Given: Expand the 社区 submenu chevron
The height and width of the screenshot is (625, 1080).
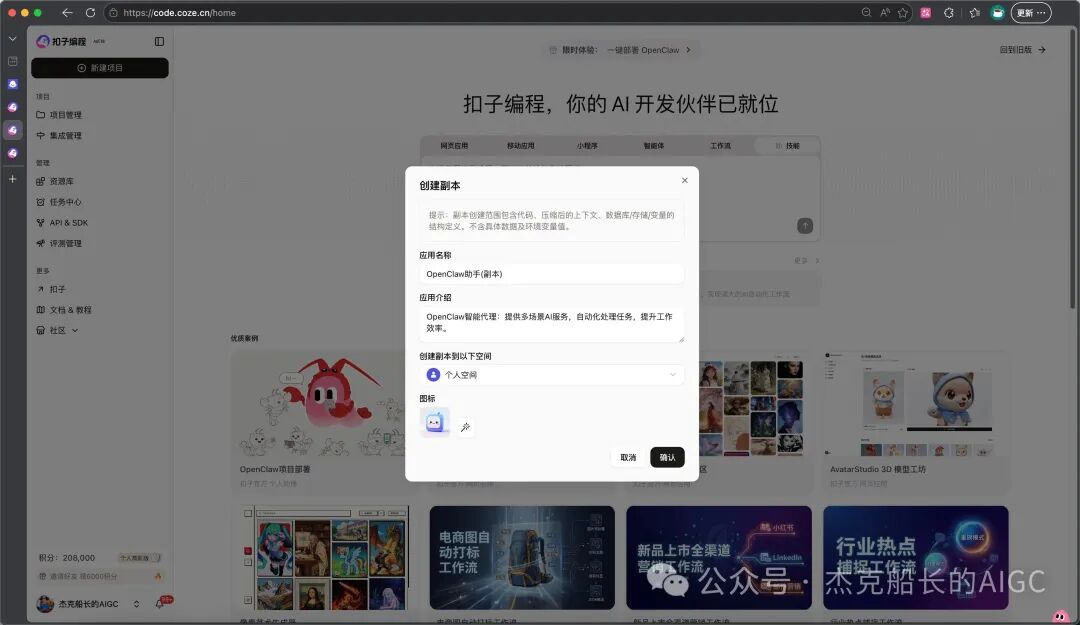Looking at the screenshot, I should click(75, 331).
